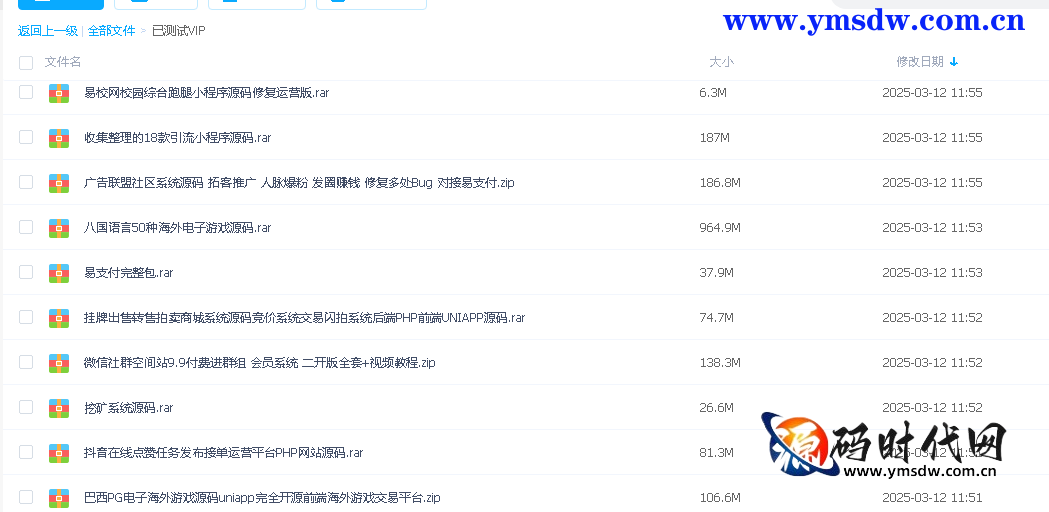Sort files by 大小 column header
The width and height of the screenshot is (1049, 512).
pyautogui.click(x=721, y=62)
